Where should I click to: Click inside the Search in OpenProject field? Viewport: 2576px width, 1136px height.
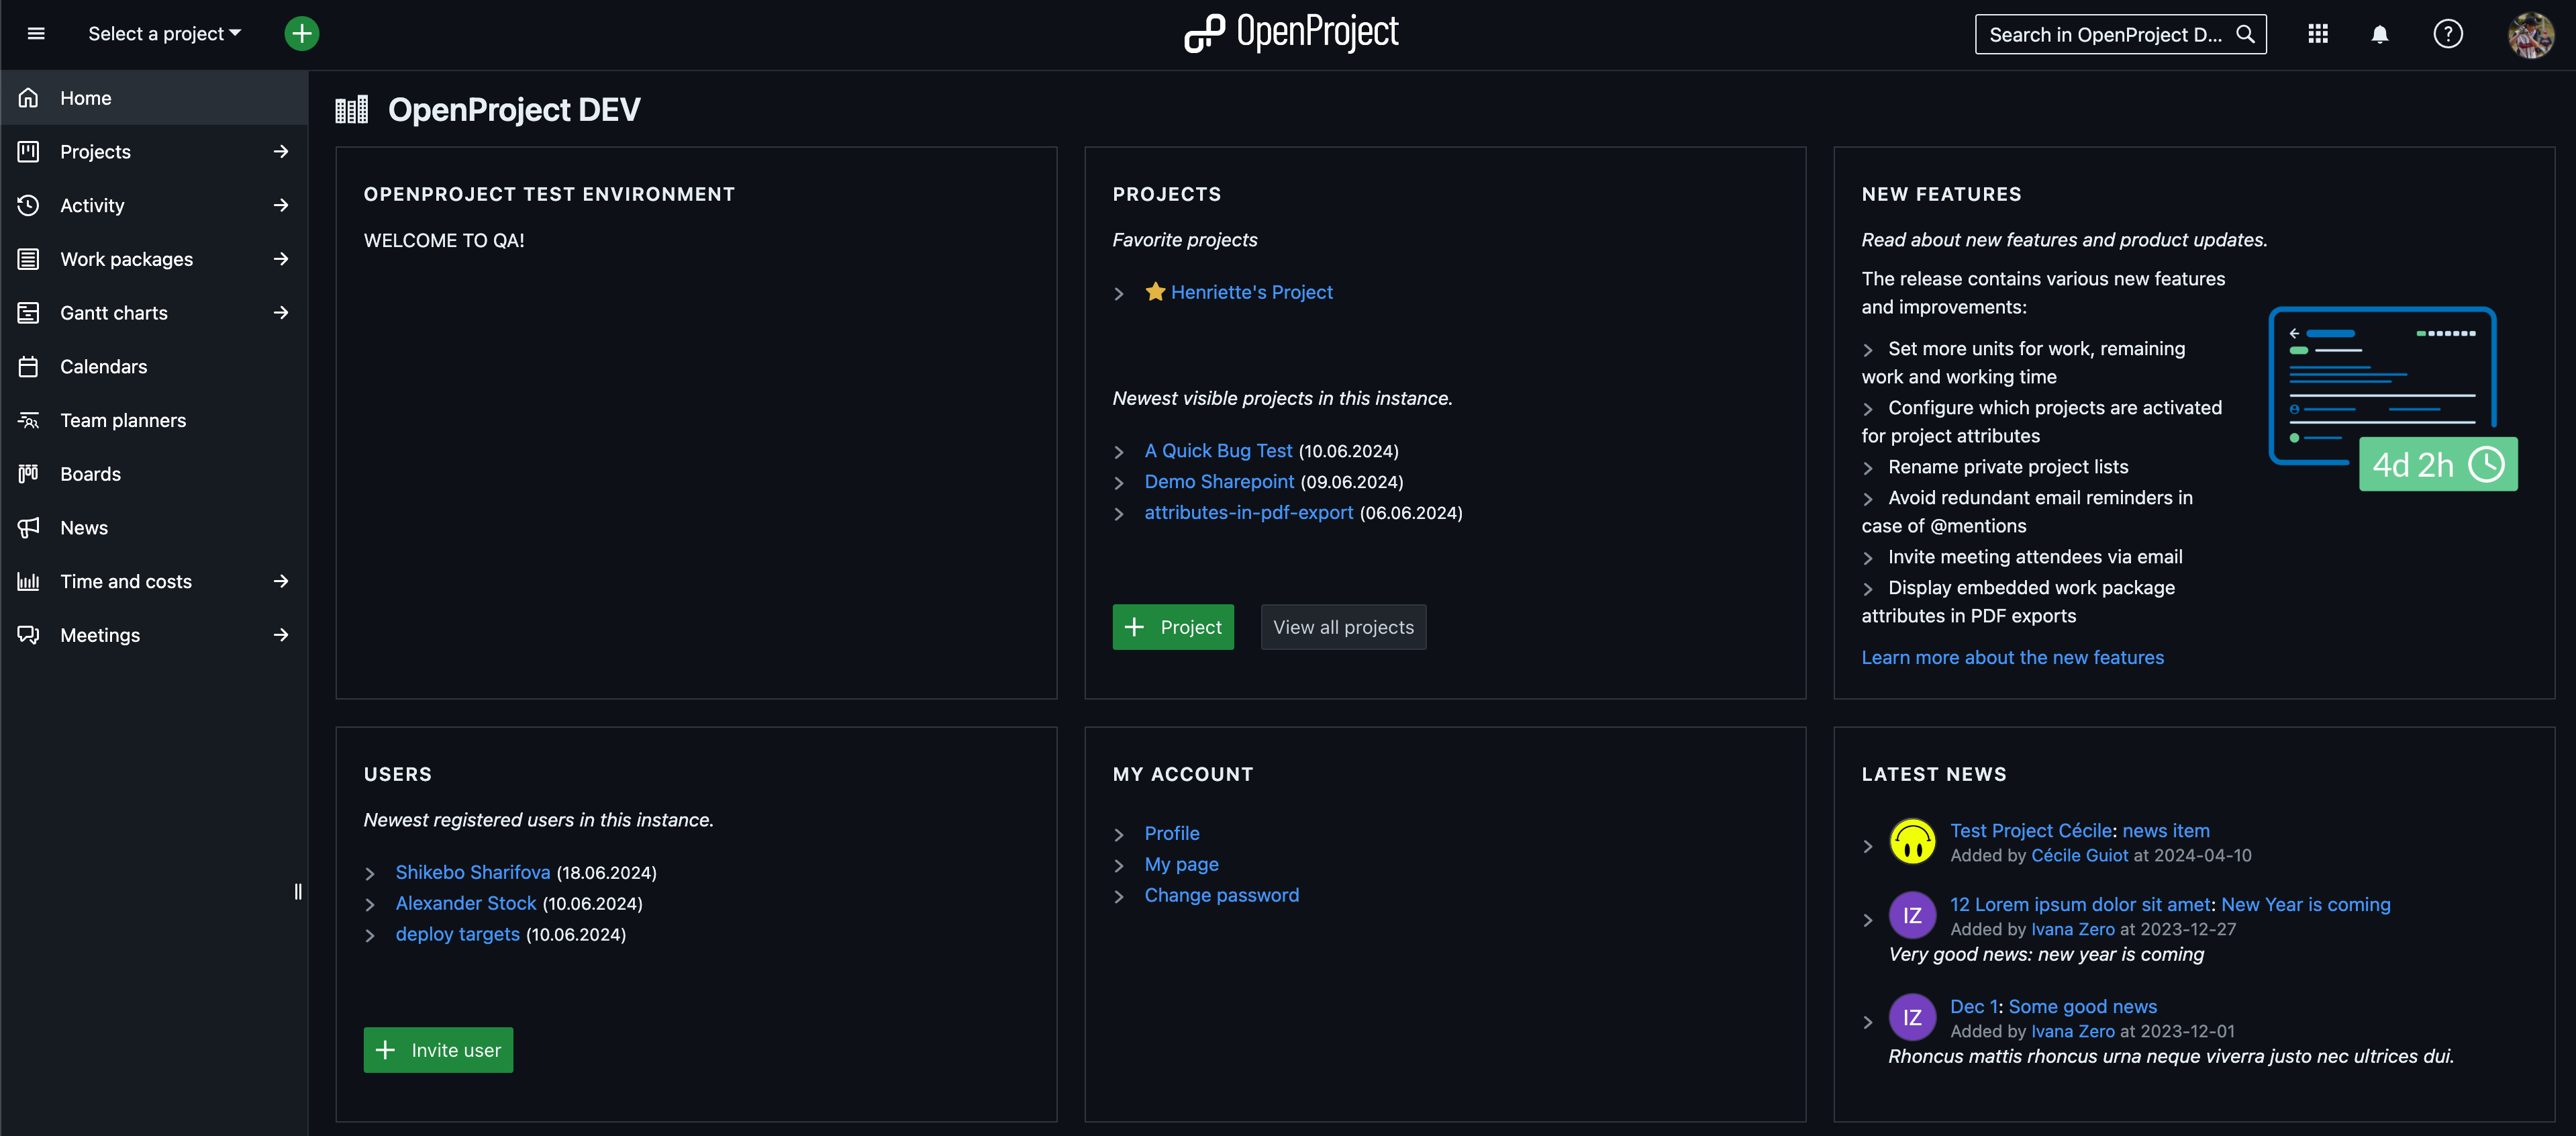pos(2100,33)
